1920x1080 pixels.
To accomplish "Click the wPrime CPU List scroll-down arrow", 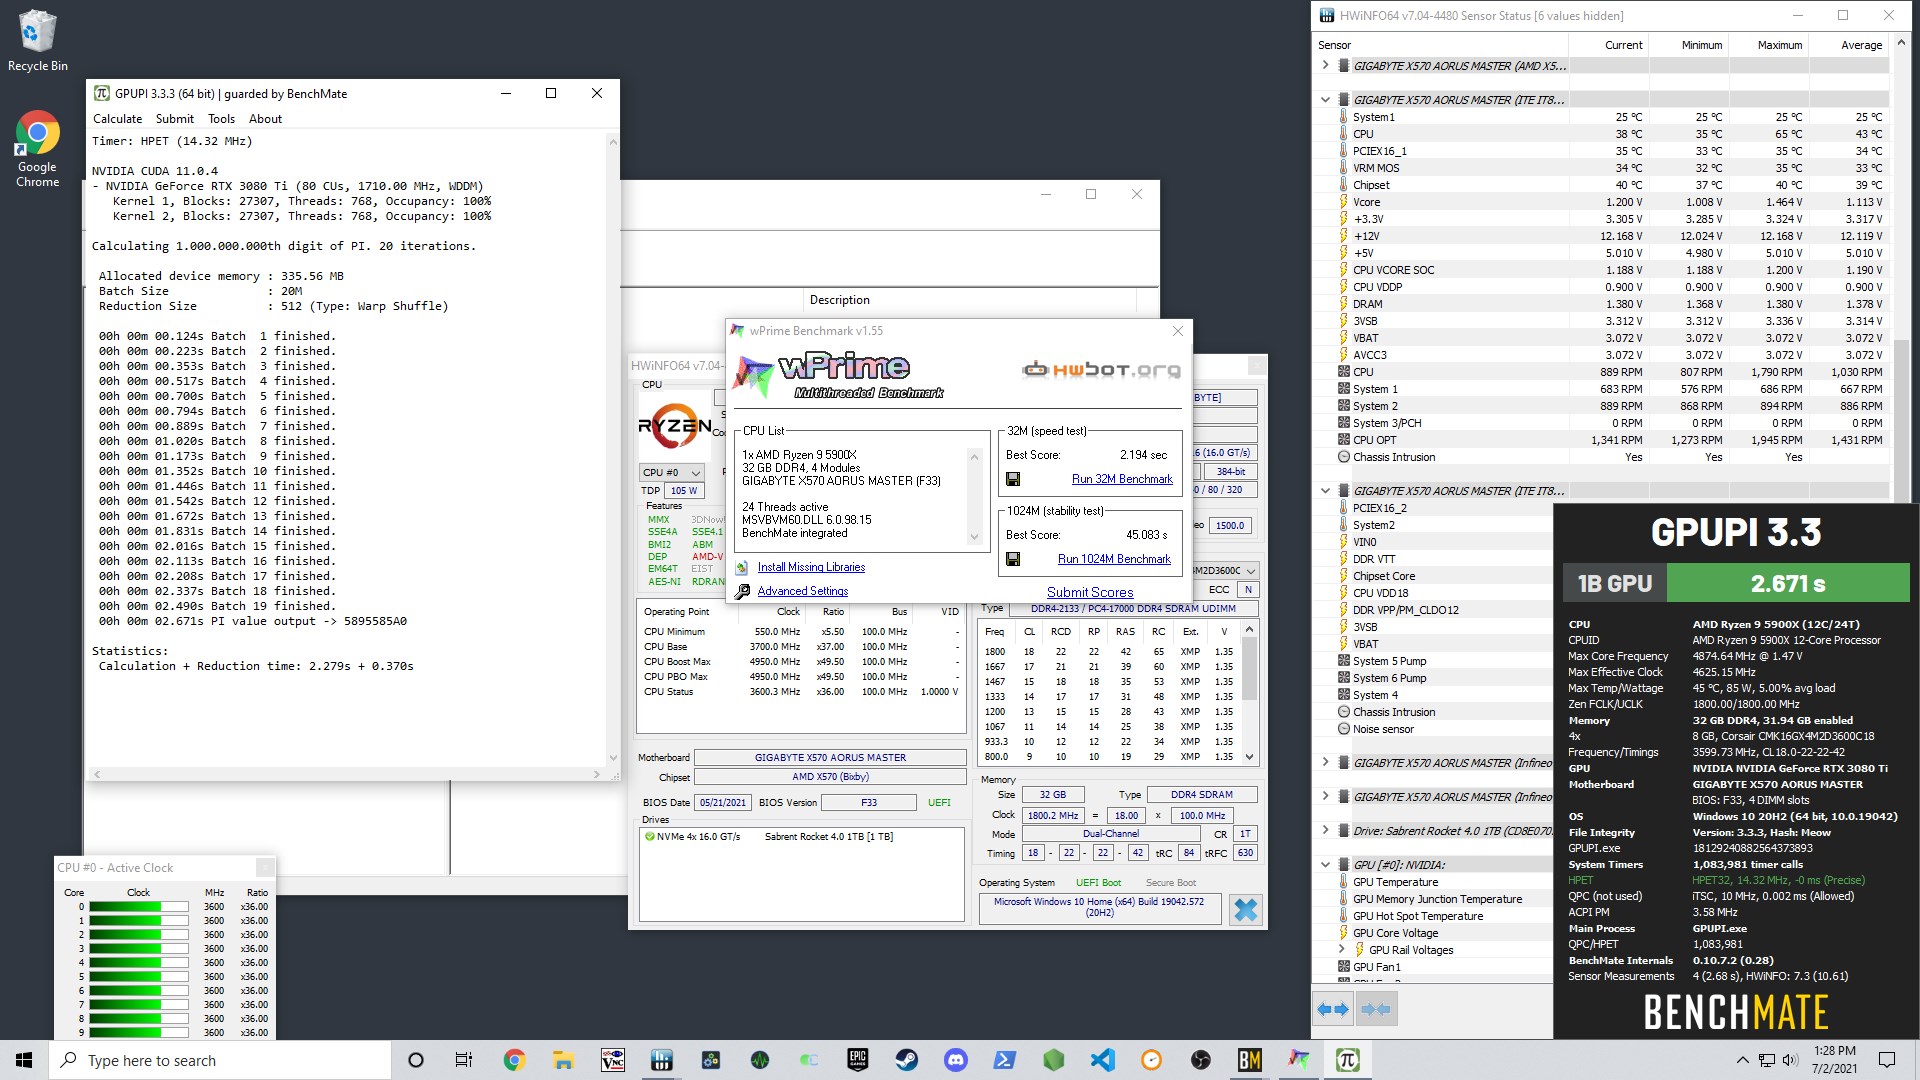I will tap(974, 537).
